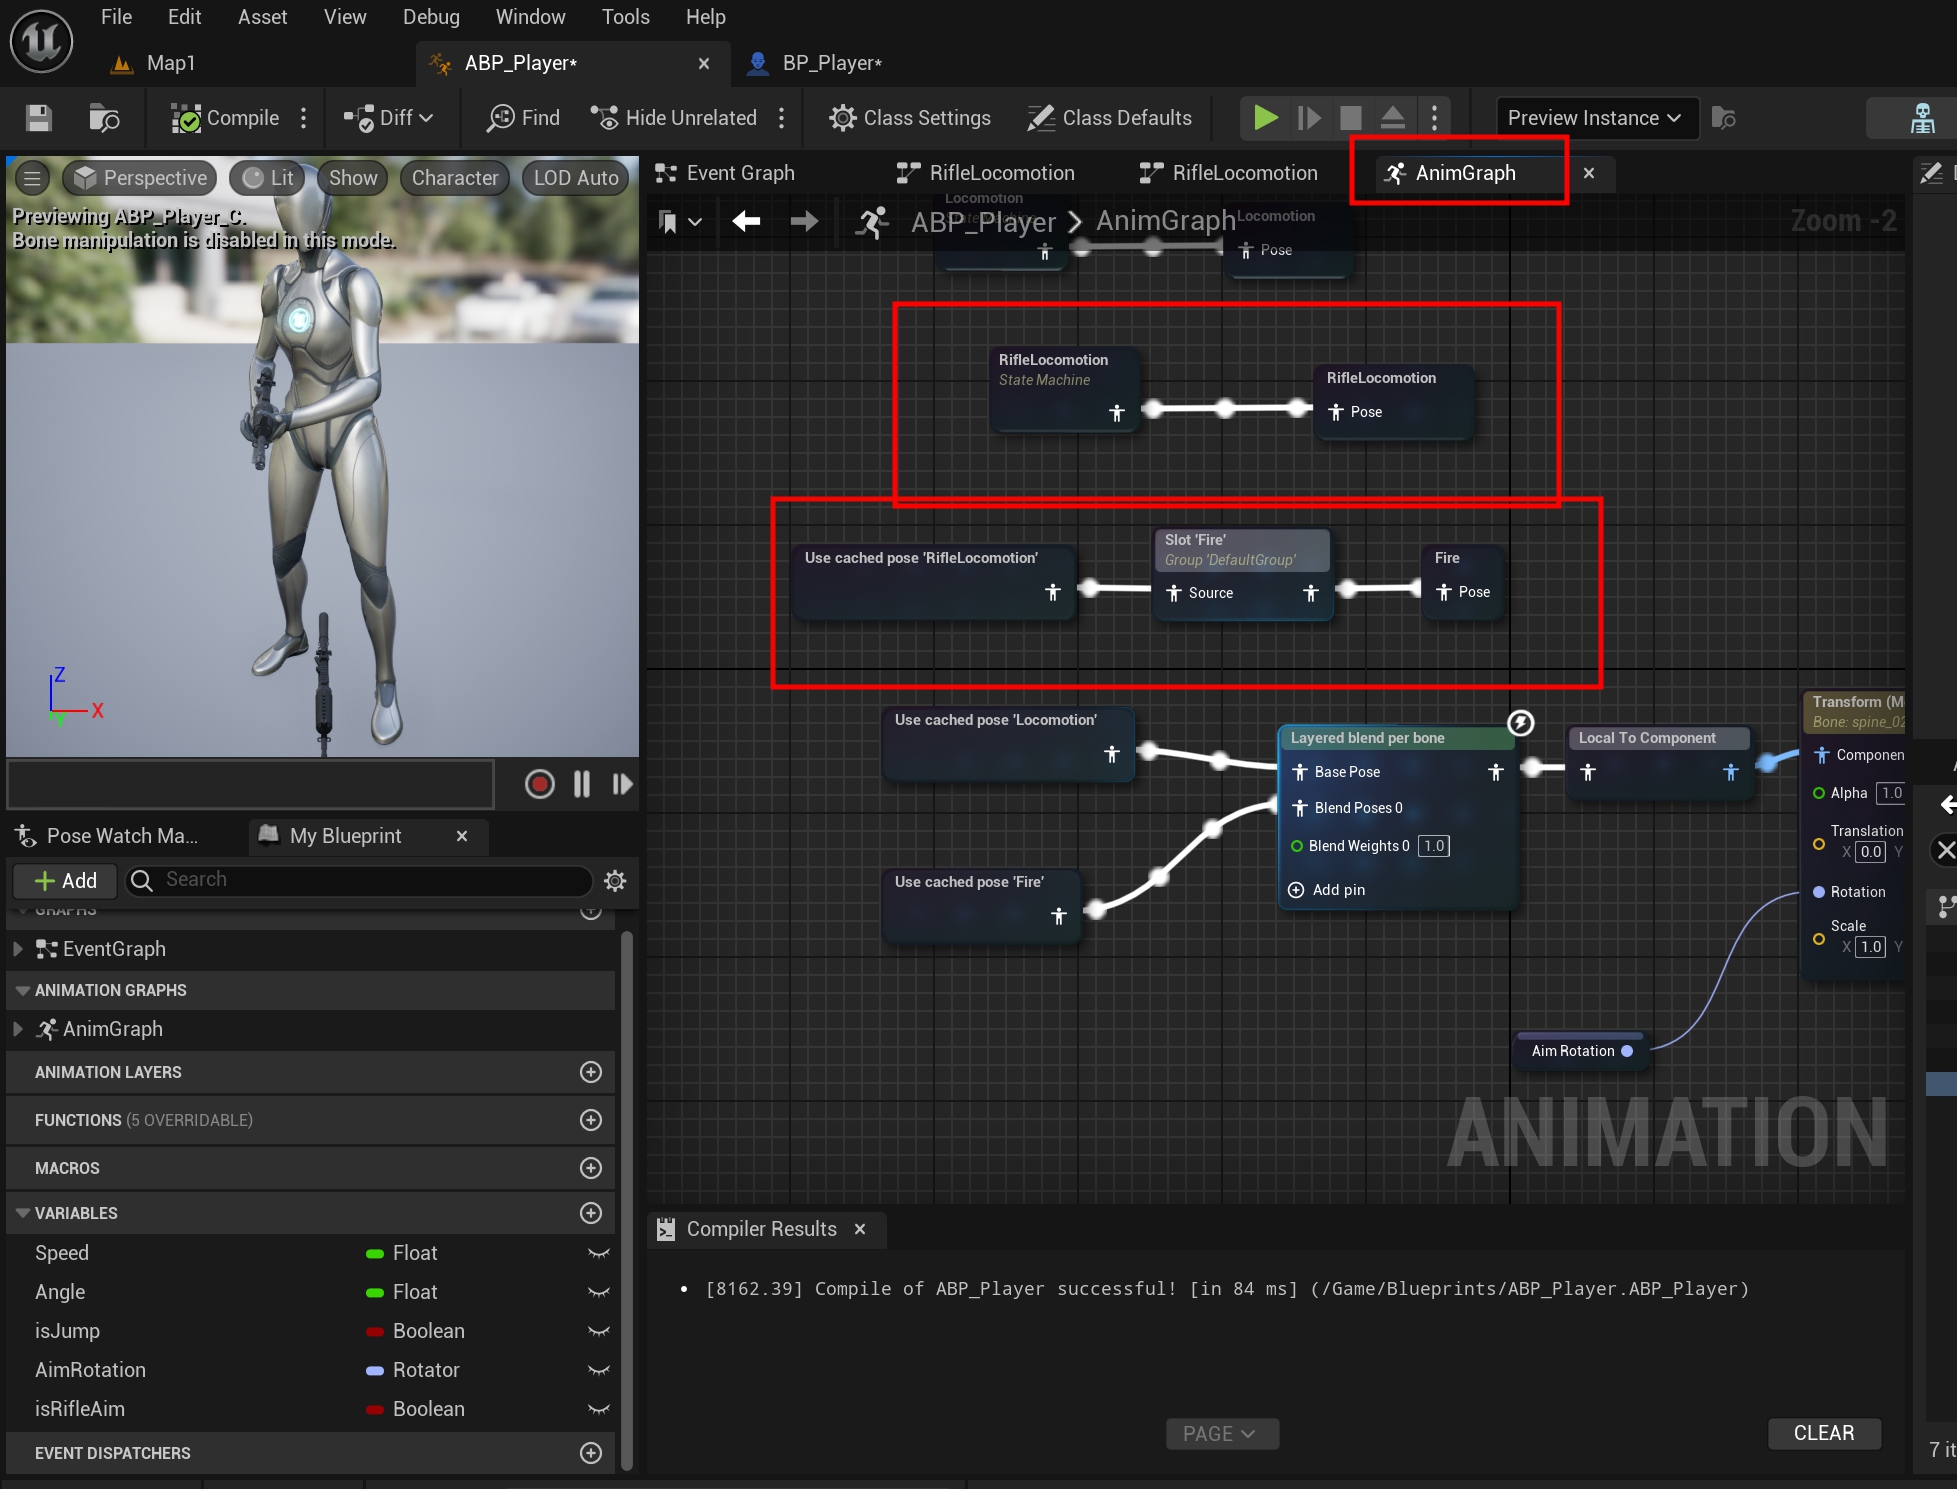
Task: Click the debug object locate icon
Action: 1723,118
